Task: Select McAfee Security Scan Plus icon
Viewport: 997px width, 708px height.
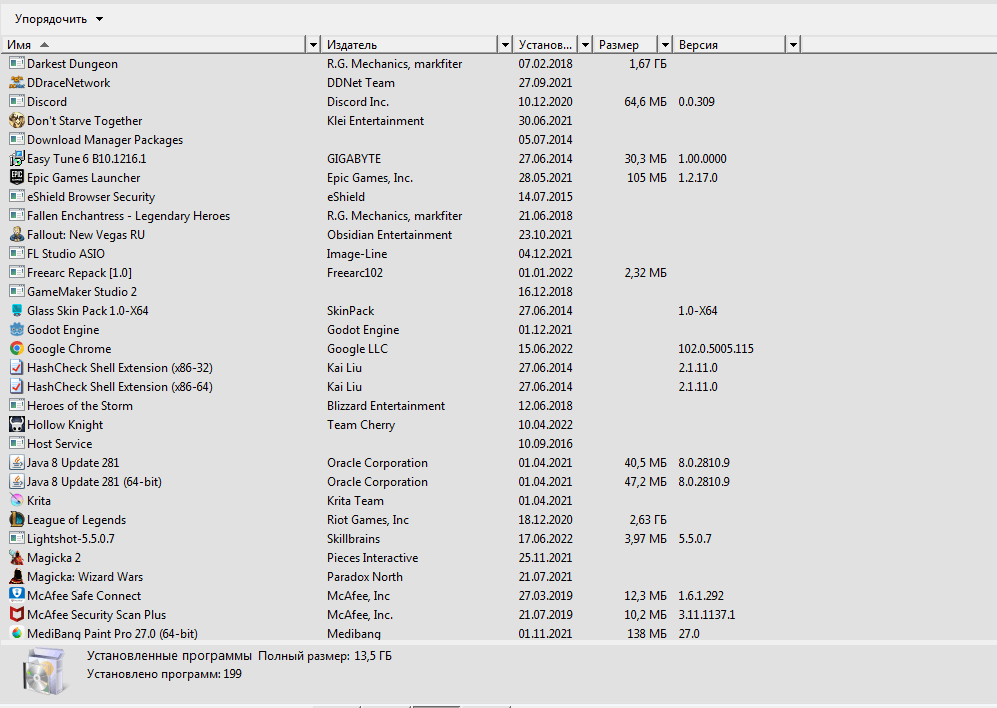Action: (17, 614)
